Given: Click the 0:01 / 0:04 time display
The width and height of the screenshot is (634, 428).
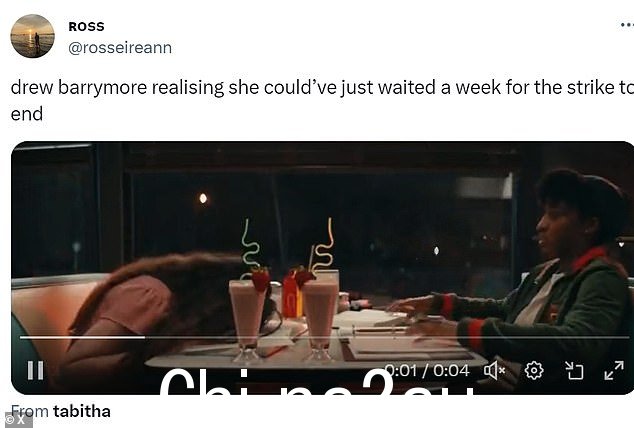Looking at the screenshot, I should 427,370.
